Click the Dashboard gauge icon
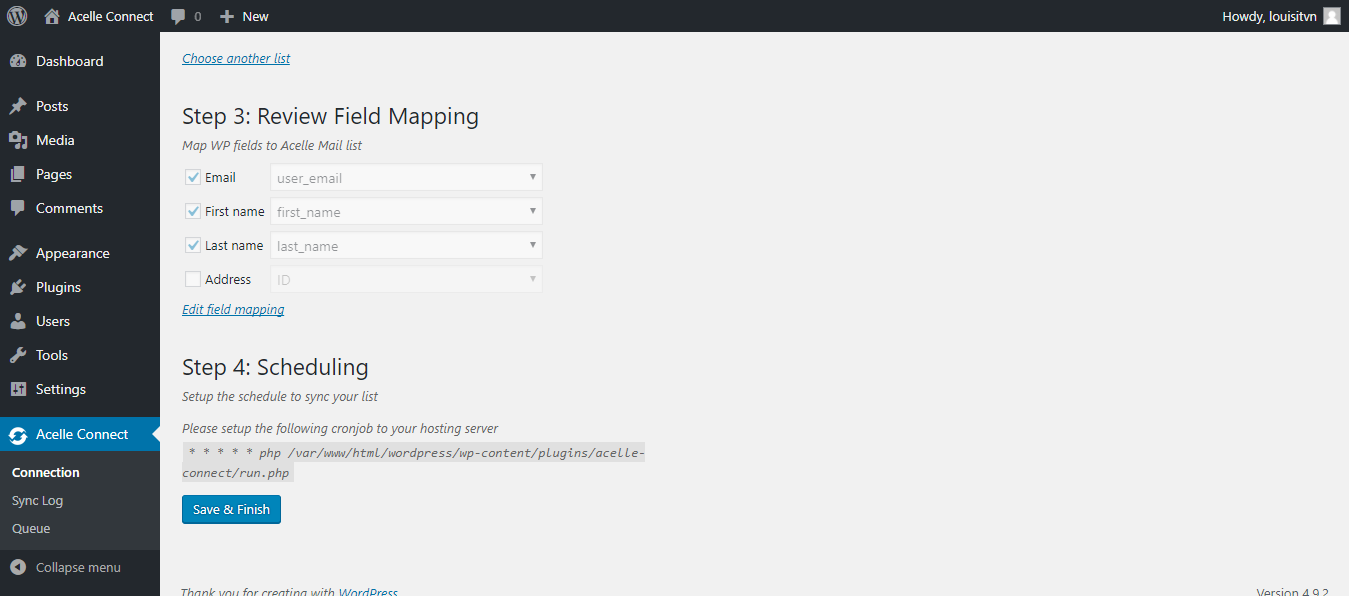 pyautogui.click(x=18, y=61)
